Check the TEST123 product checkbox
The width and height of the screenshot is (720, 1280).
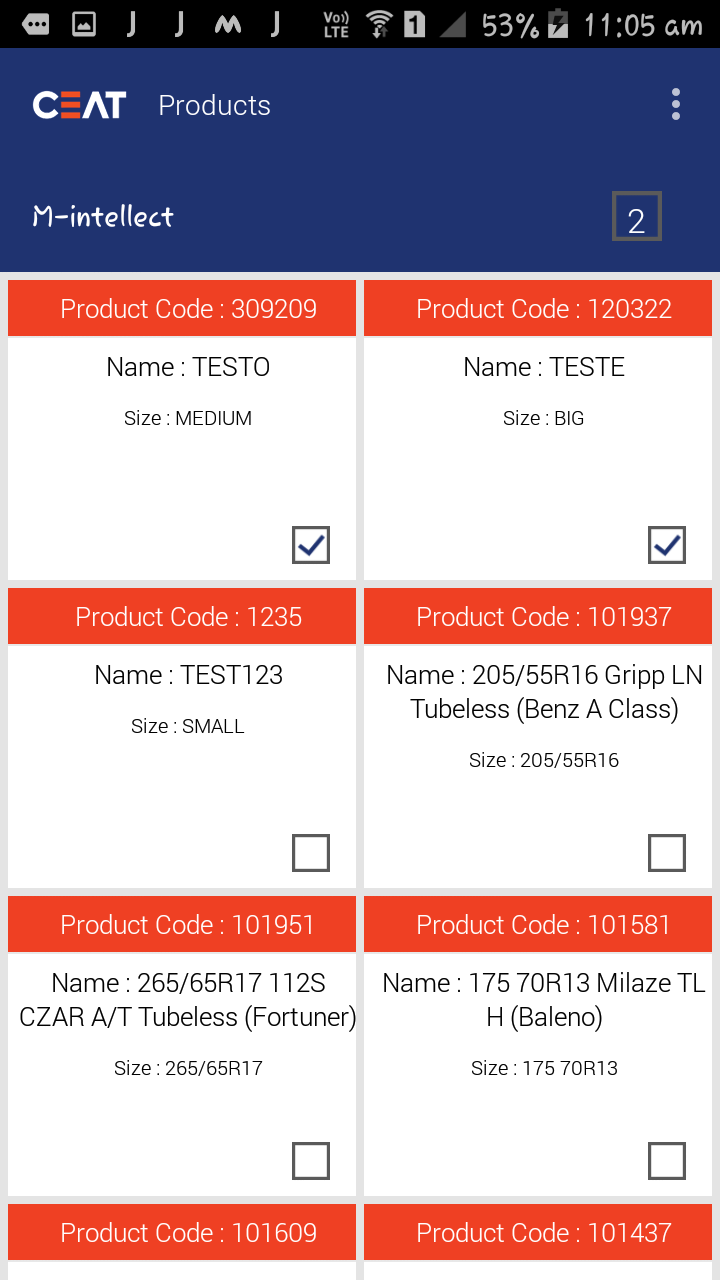(x=311, y=853)
